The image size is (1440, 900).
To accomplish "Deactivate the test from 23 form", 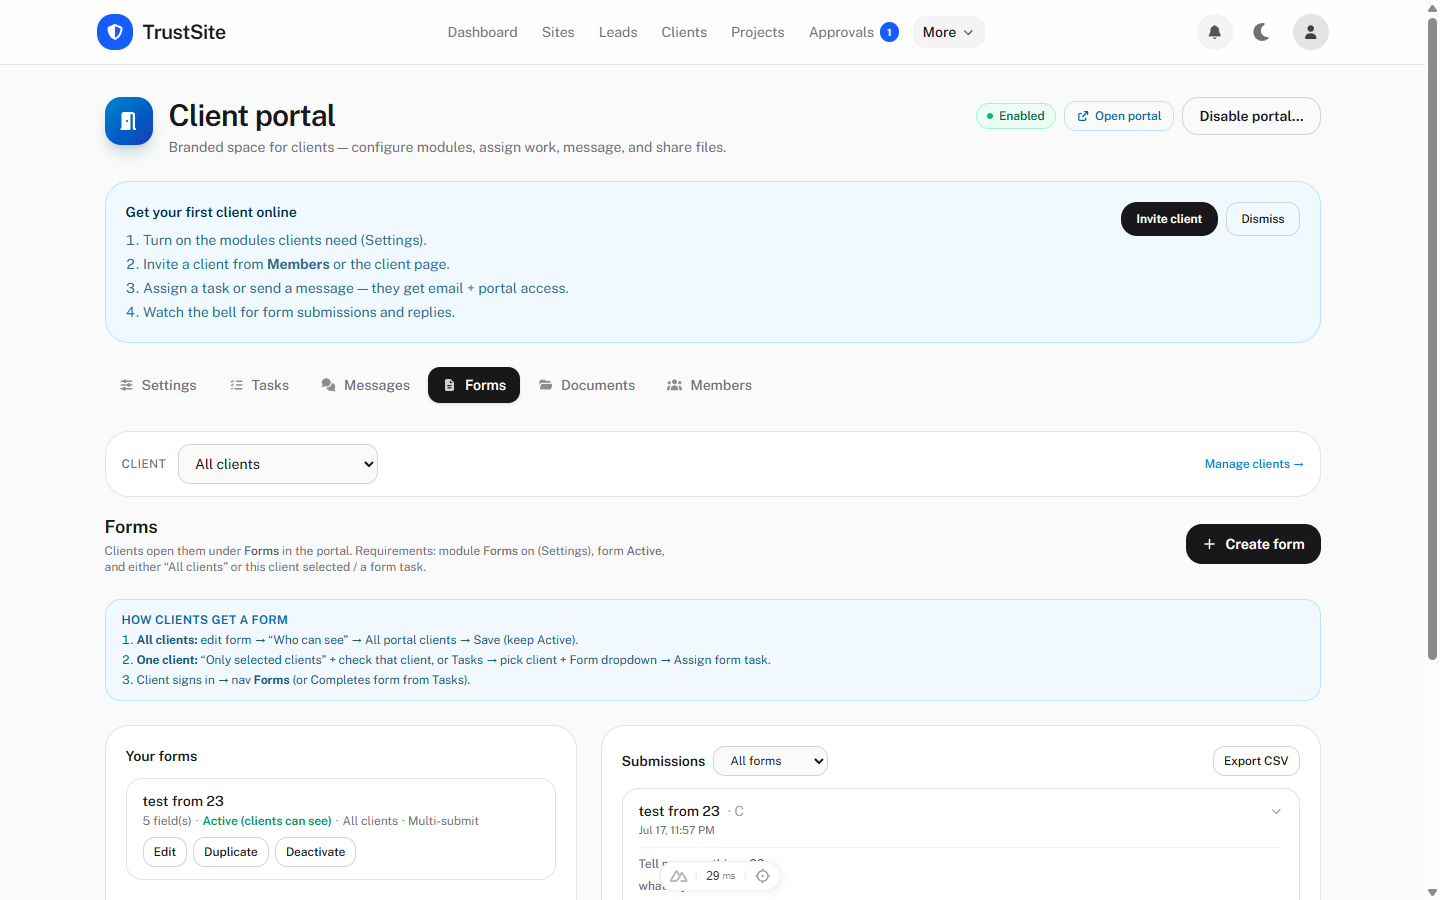I will point(315,852).
